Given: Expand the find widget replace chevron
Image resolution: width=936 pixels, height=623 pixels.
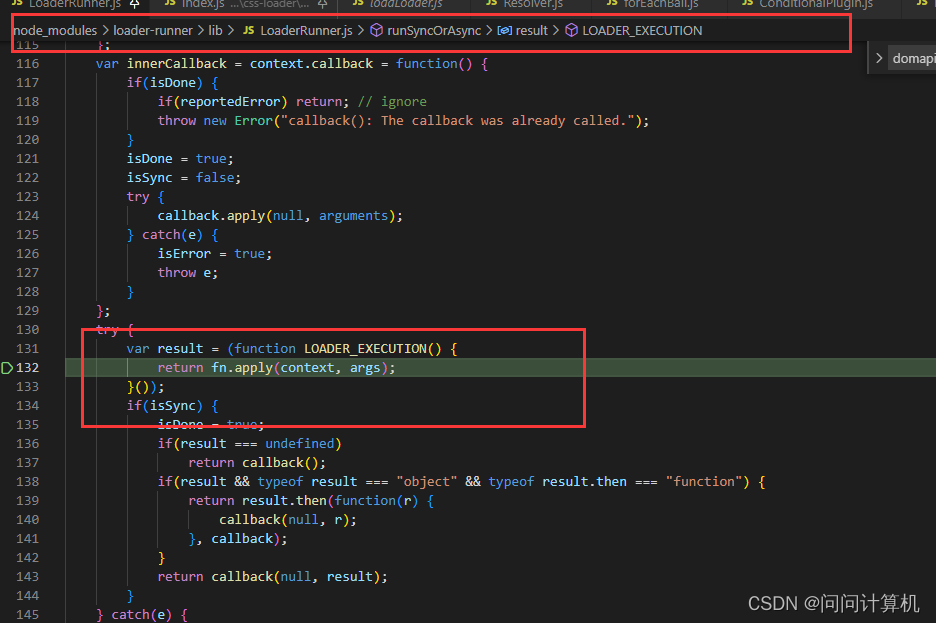Looking at the screenshot, I should (x=879, y=58).
